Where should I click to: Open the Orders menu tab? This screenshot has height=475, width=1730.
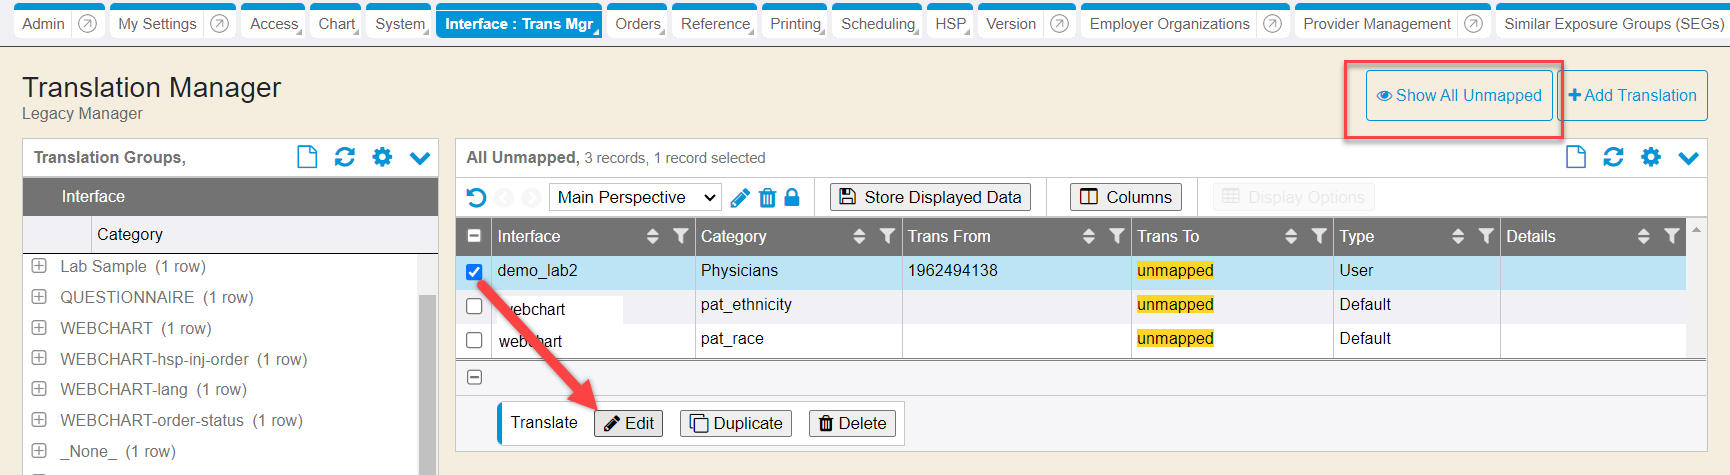point(638,23)
